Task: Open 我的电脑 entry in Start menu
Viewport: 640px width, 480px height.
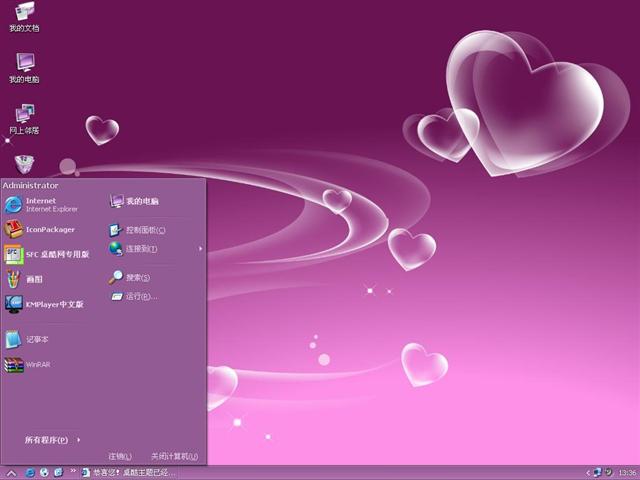Action: point(140,201)
